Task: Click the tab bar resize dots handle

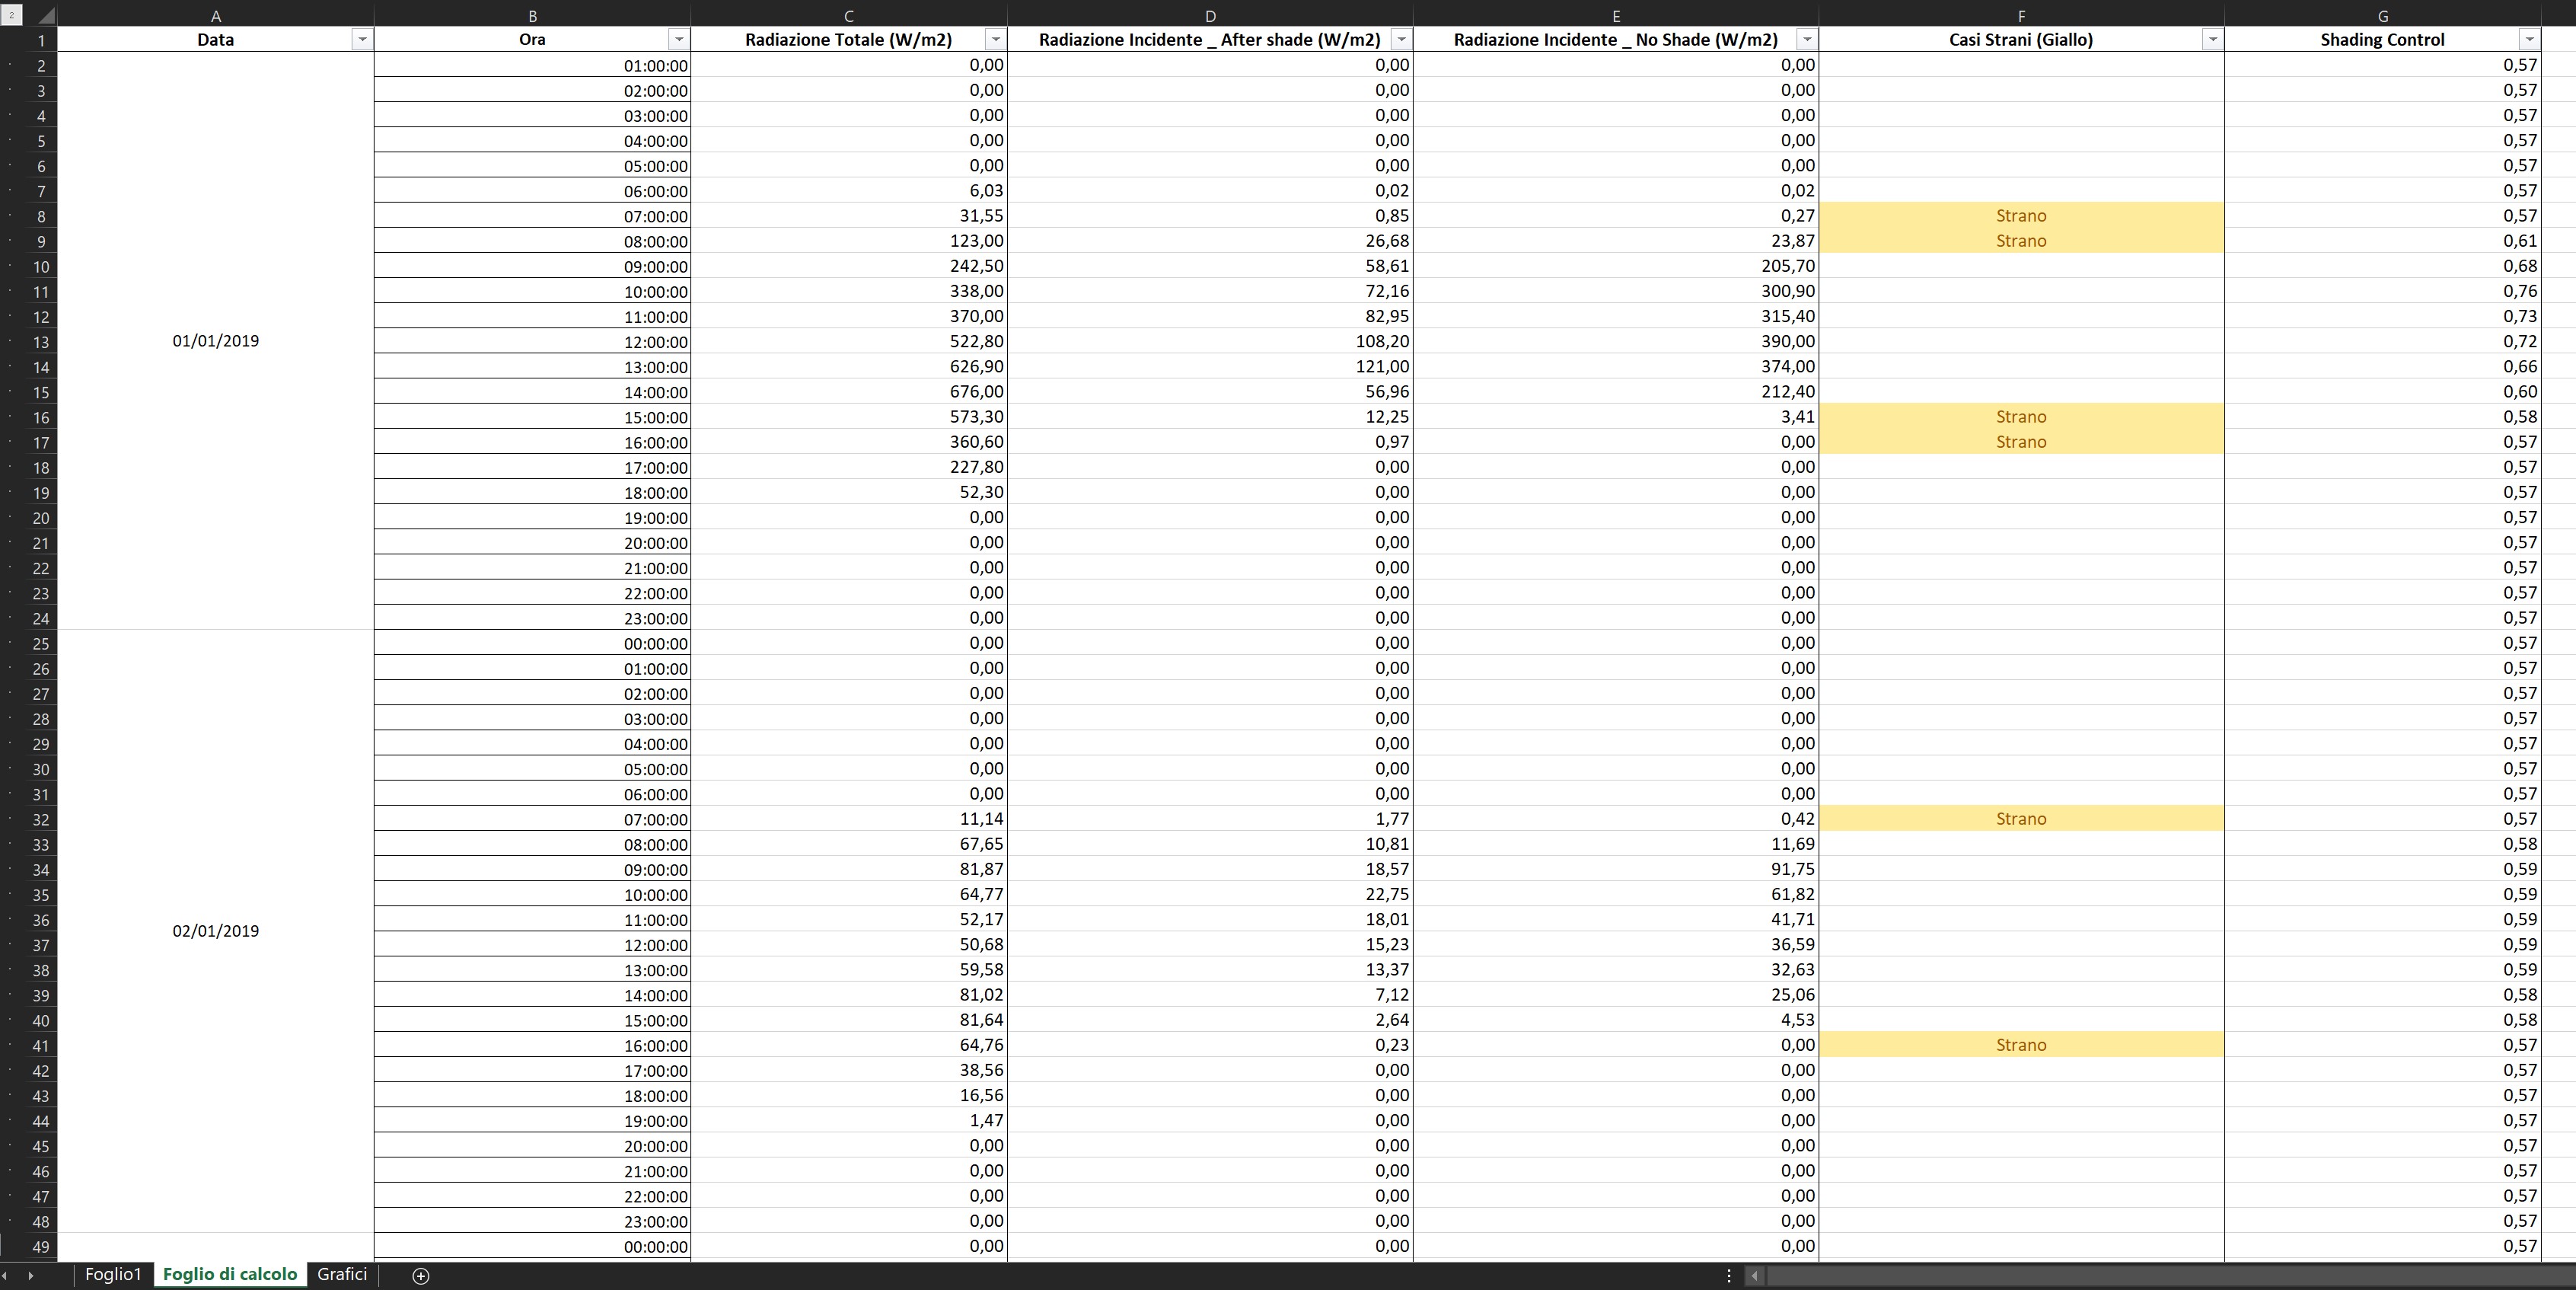Action: 1729,1275
